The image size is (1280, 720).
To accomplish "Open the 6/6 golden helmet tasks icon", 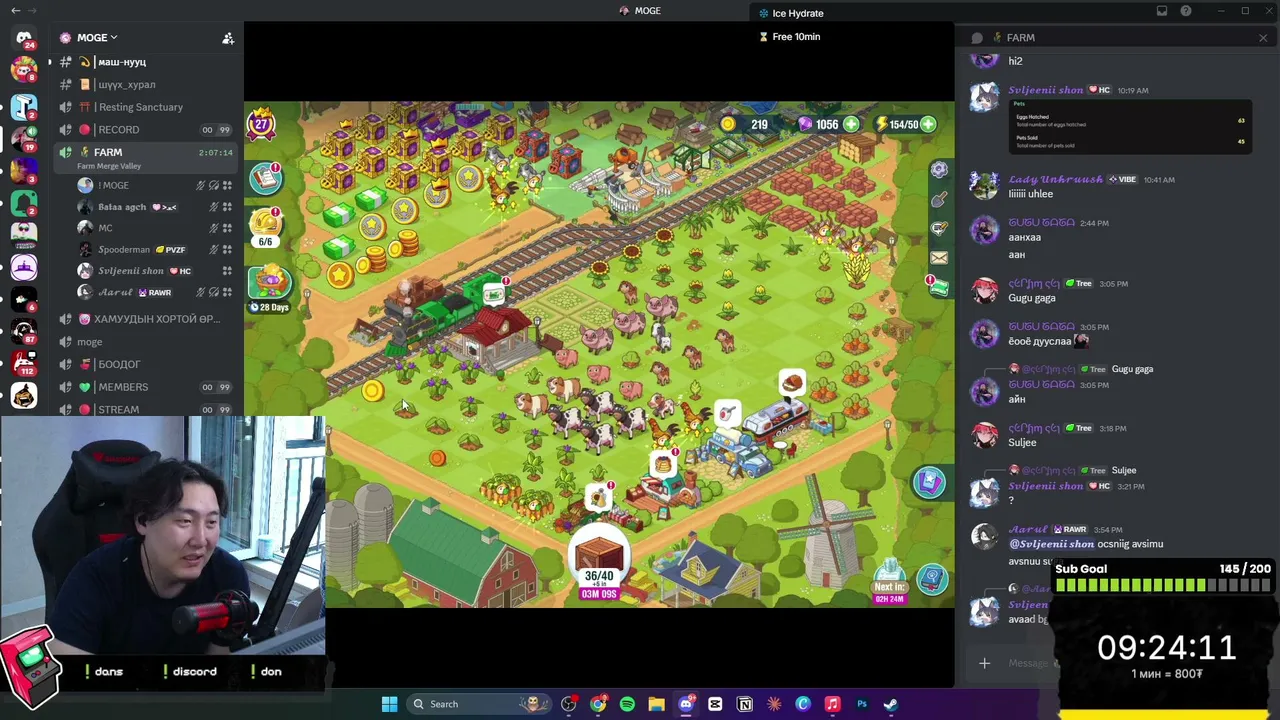I will [x=266, y=226].
